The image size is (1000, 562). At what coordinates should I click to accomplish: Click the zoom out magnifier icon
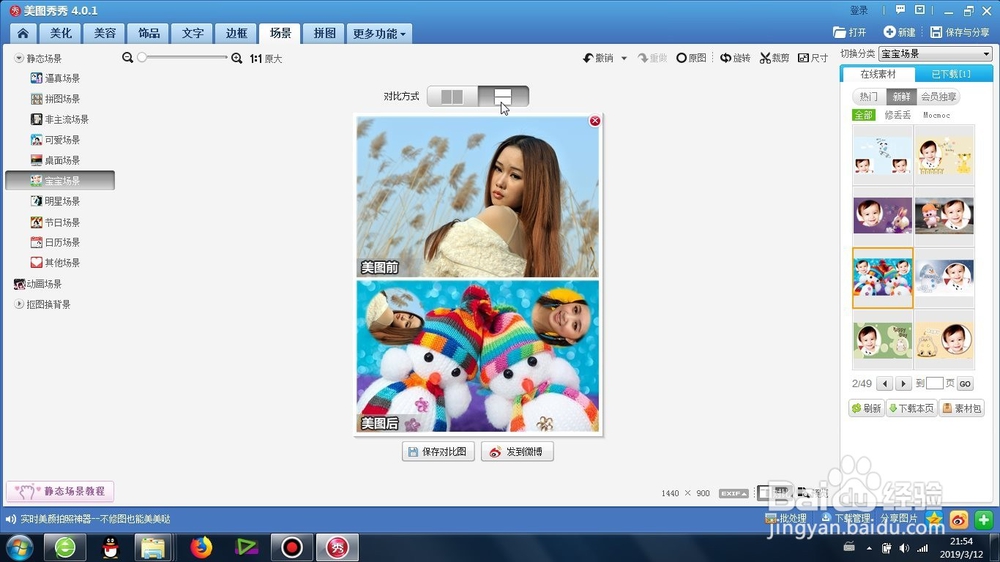(x=128, y=57)
